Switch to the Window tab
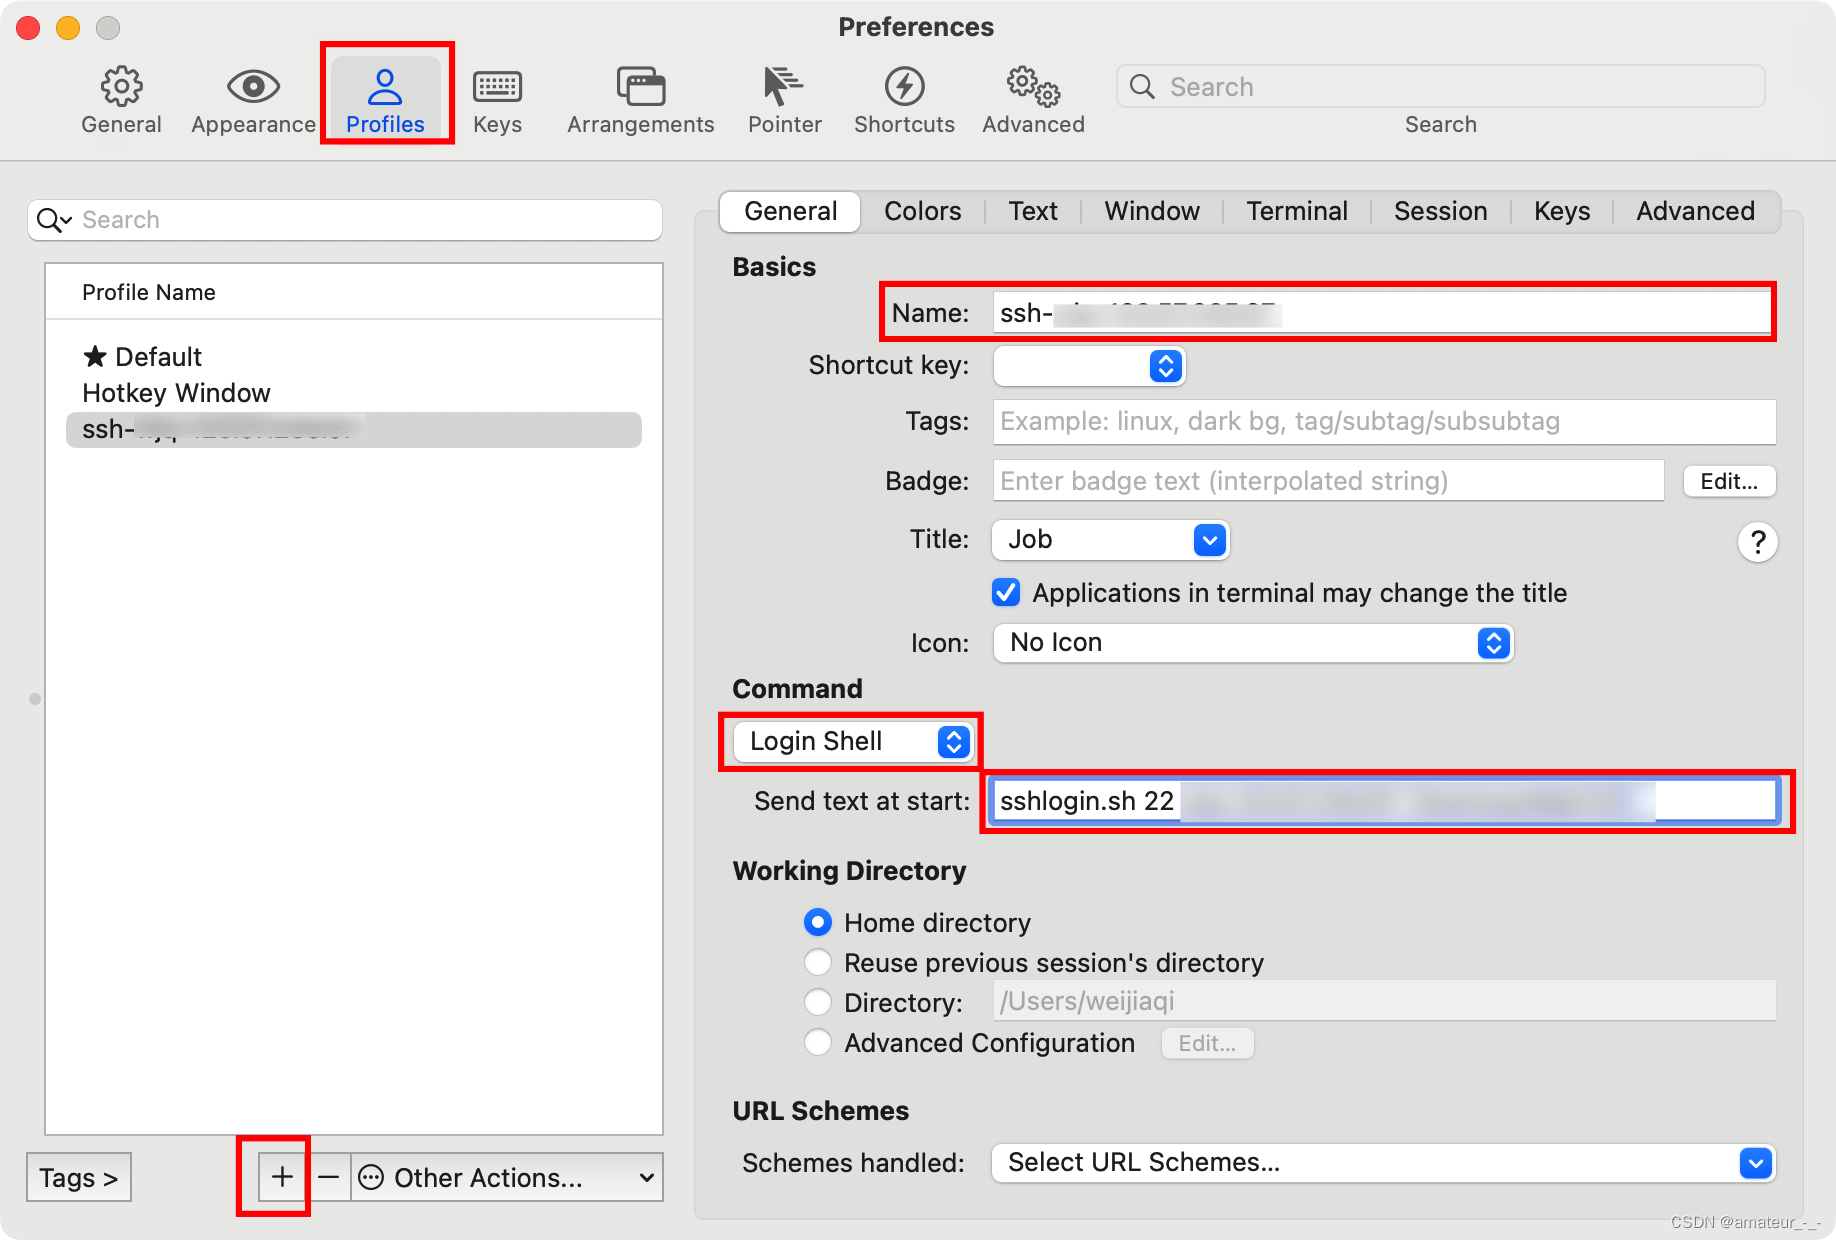Viewport: 1836px width, 1240px height. tap(1152, 211)
